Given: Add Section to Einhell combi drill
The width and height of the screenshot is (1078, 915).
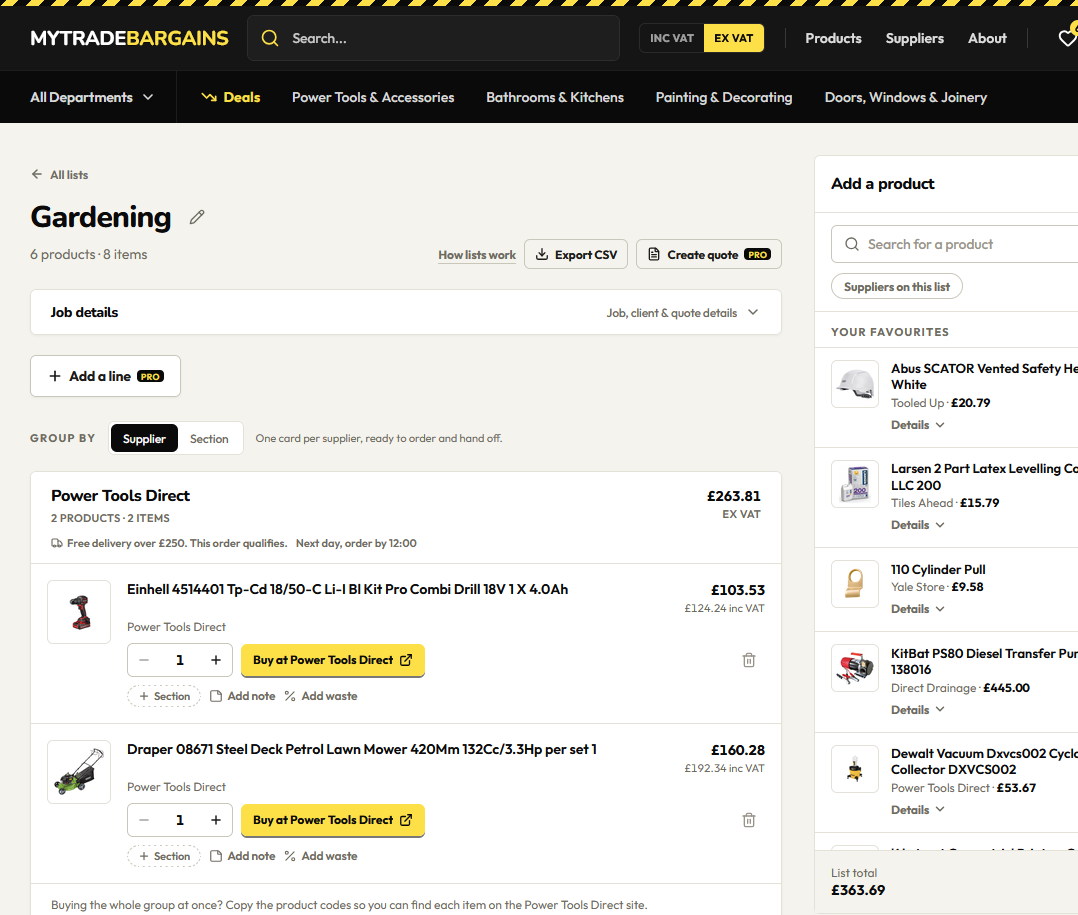Looking at the screenshot, I should click(x=164, y=696).
